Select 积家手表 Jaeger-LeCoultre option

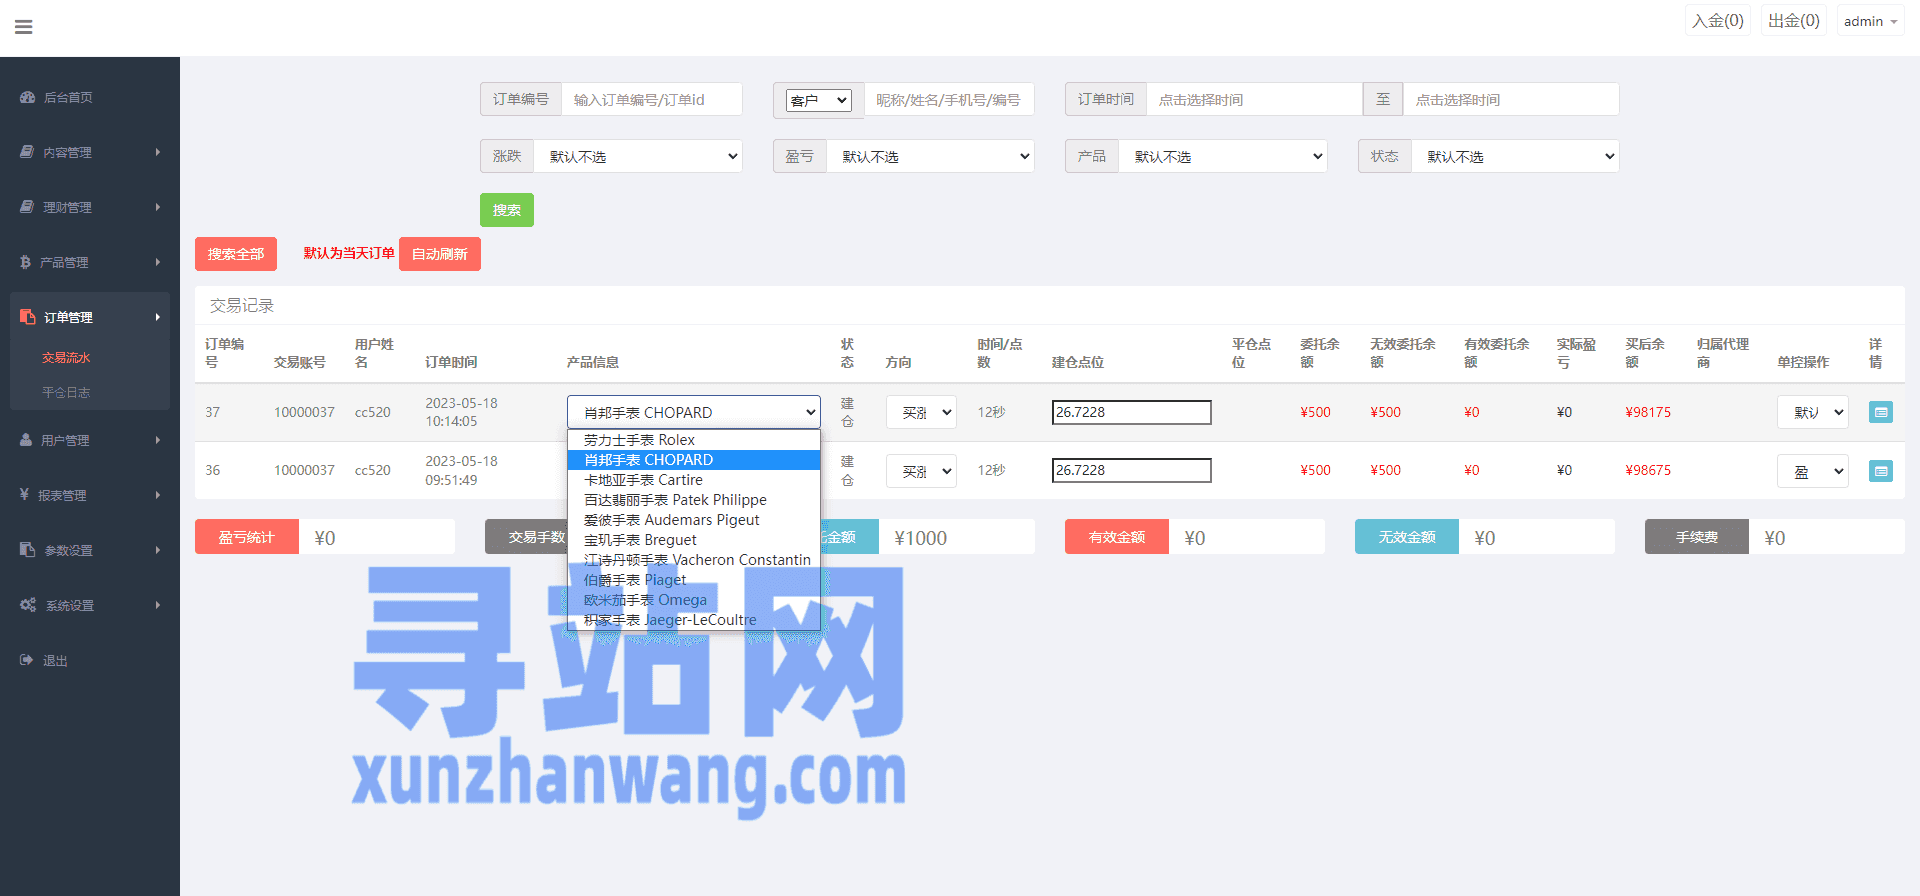(694, 620)
